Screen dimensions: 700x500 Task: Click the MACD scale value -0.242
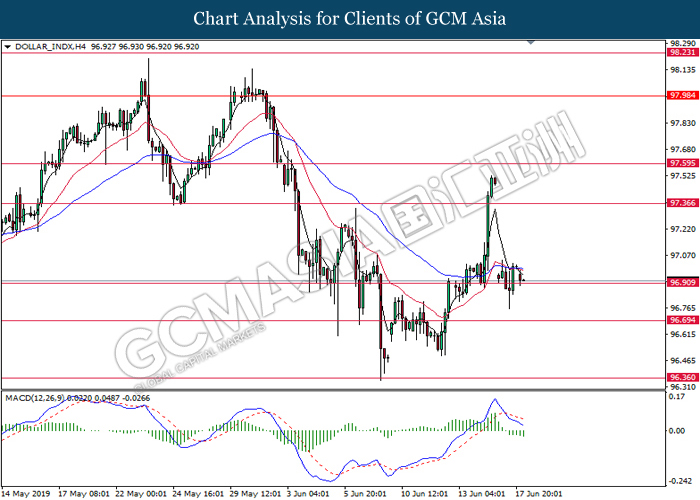679,481
